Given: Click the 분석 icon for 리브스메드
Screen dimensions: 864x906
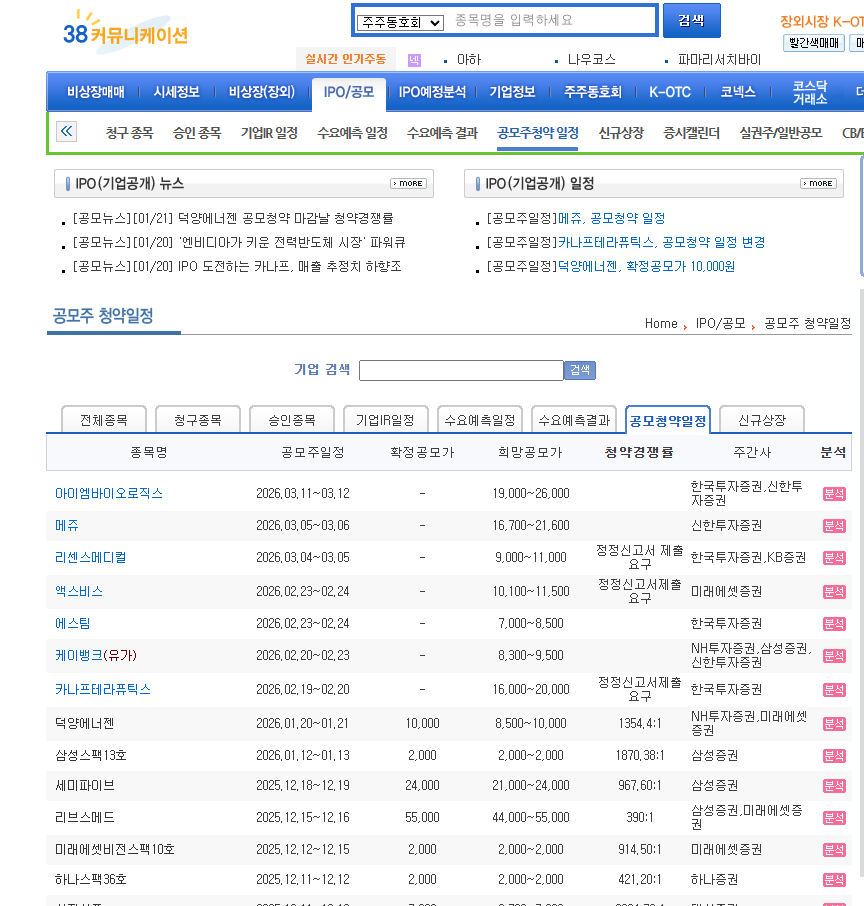Looking at the screenshot, I should [x=834, y=818].
